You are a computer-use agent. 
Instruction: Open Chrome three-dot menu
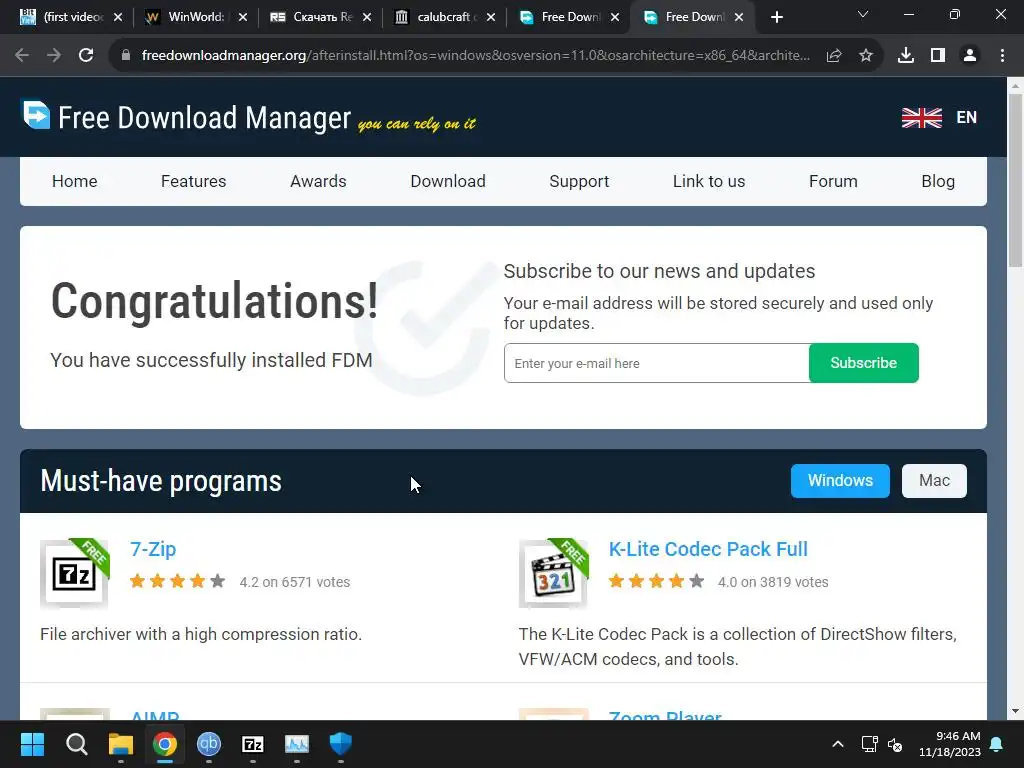click(1002, 56)
